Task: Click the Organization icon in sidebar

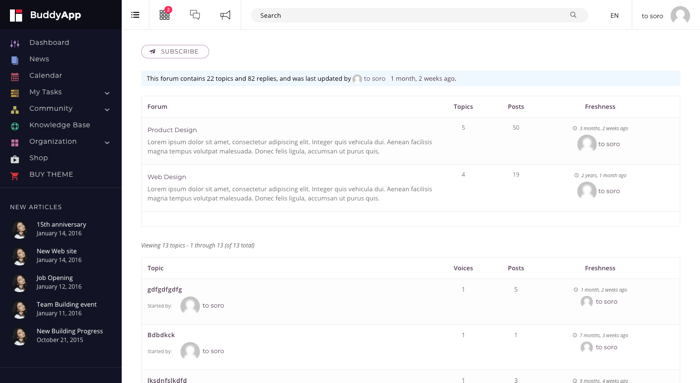Action: click(x=15, y=142)
